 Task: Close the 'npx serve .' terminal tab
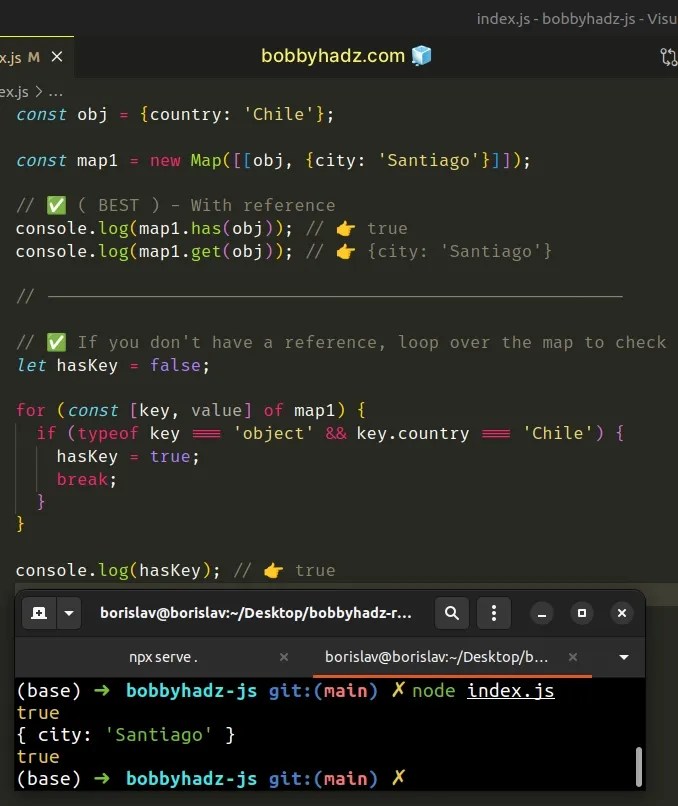(x=284, y=657)
